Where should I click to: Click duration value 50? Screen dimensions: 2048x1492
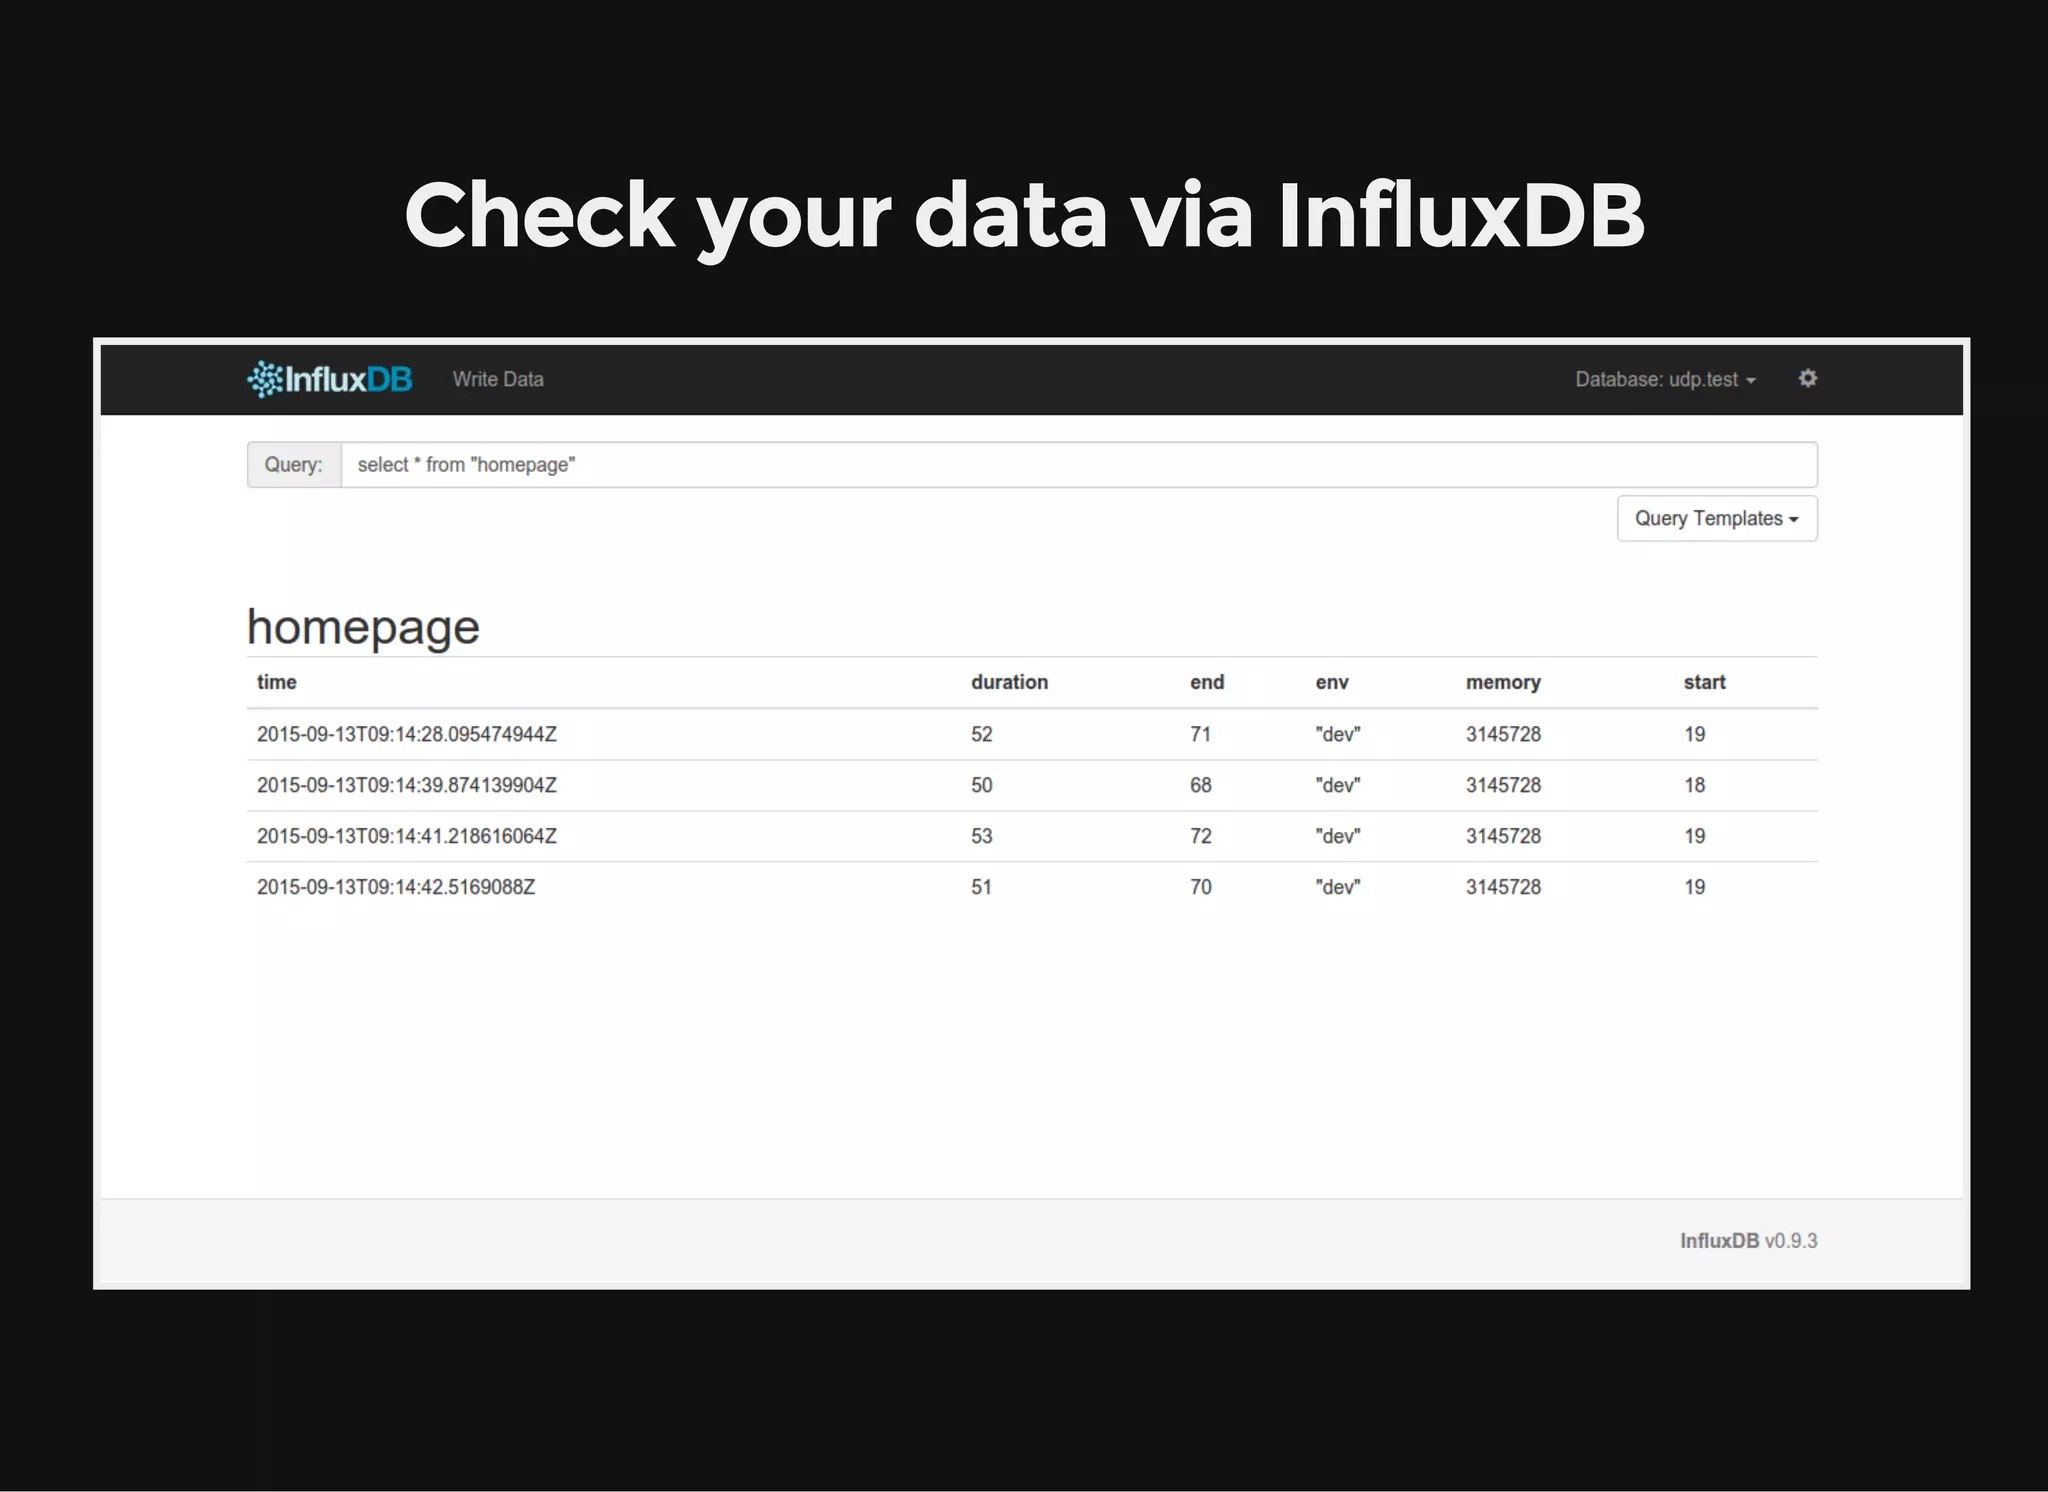tap(982, 785)
